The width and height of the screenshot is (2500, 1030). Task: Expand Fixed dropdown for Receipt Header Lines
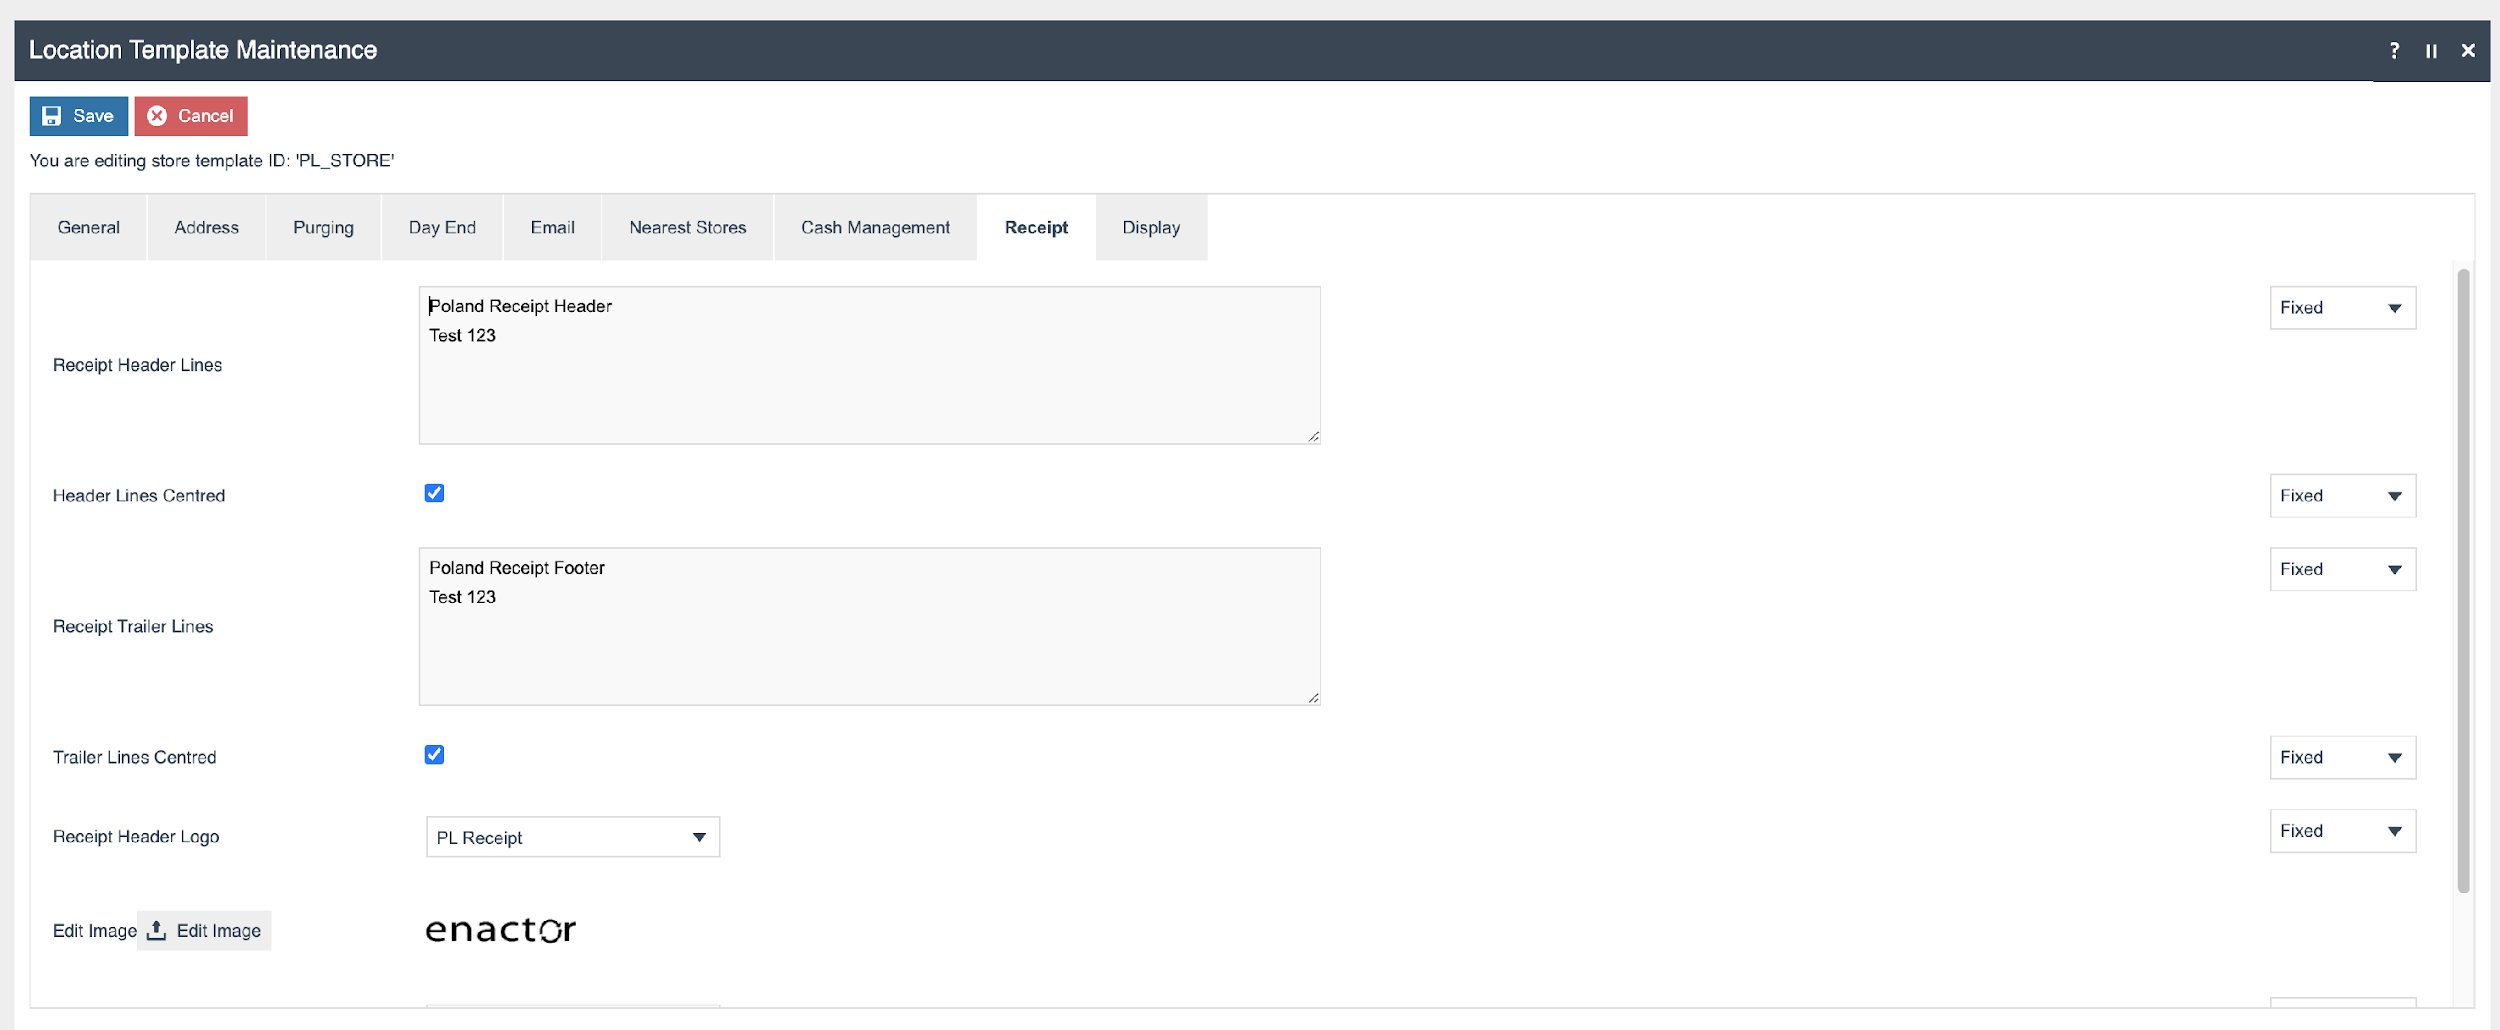(2342, 308)
